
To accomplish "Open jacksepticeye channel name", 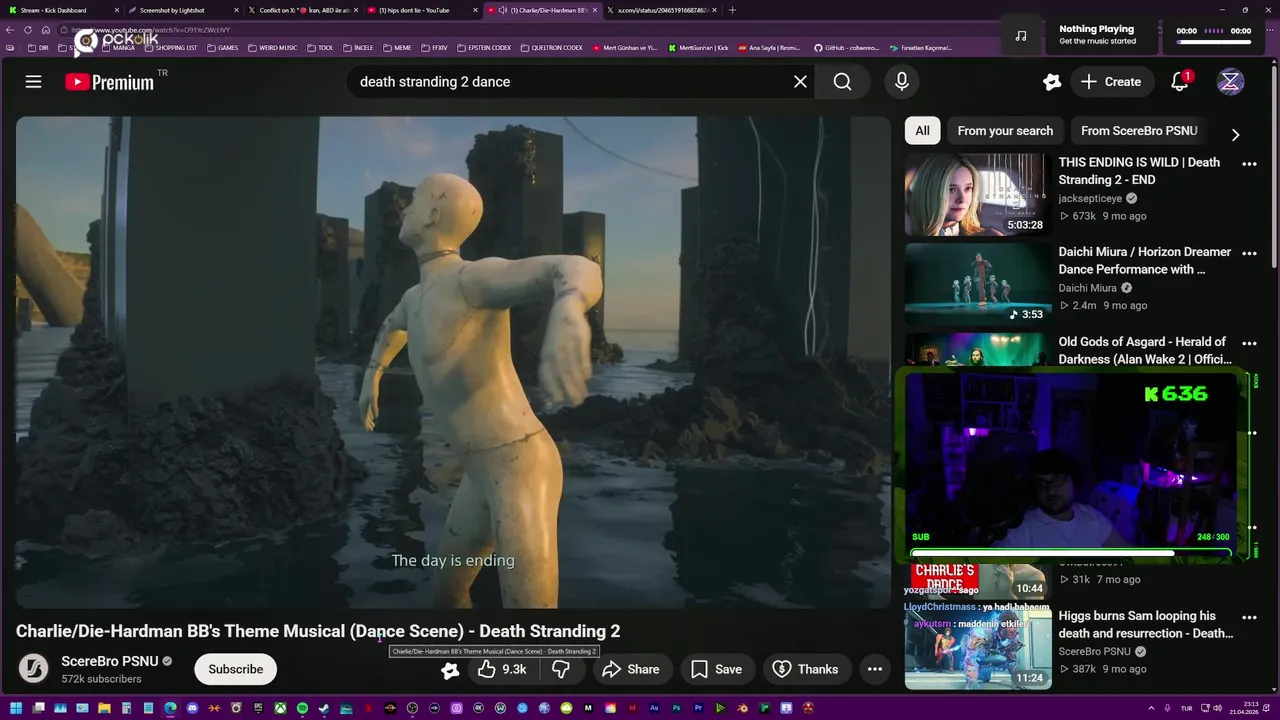I will click(1090, 198).
